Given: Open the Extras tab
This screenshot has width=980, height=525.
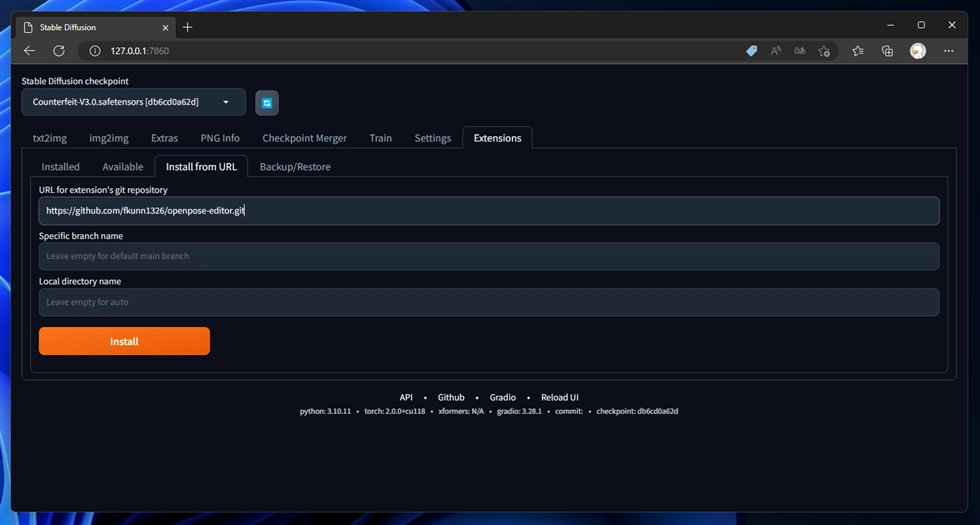Looking at the screenshot, I should tap(164, 138).
